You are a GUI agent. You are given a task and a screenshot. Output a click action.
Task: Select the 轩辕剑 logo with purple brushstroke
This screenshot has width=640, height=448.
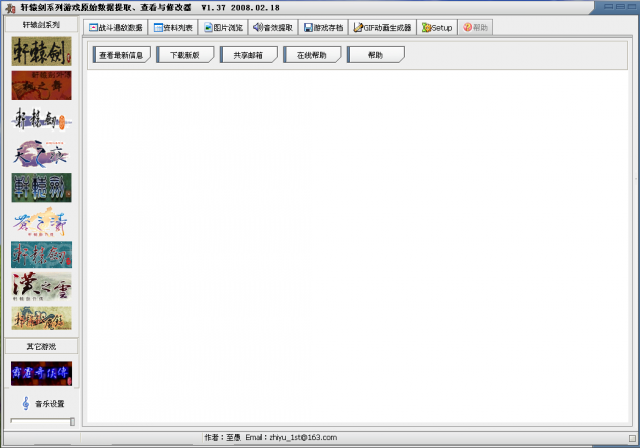(x=41, y=120)
